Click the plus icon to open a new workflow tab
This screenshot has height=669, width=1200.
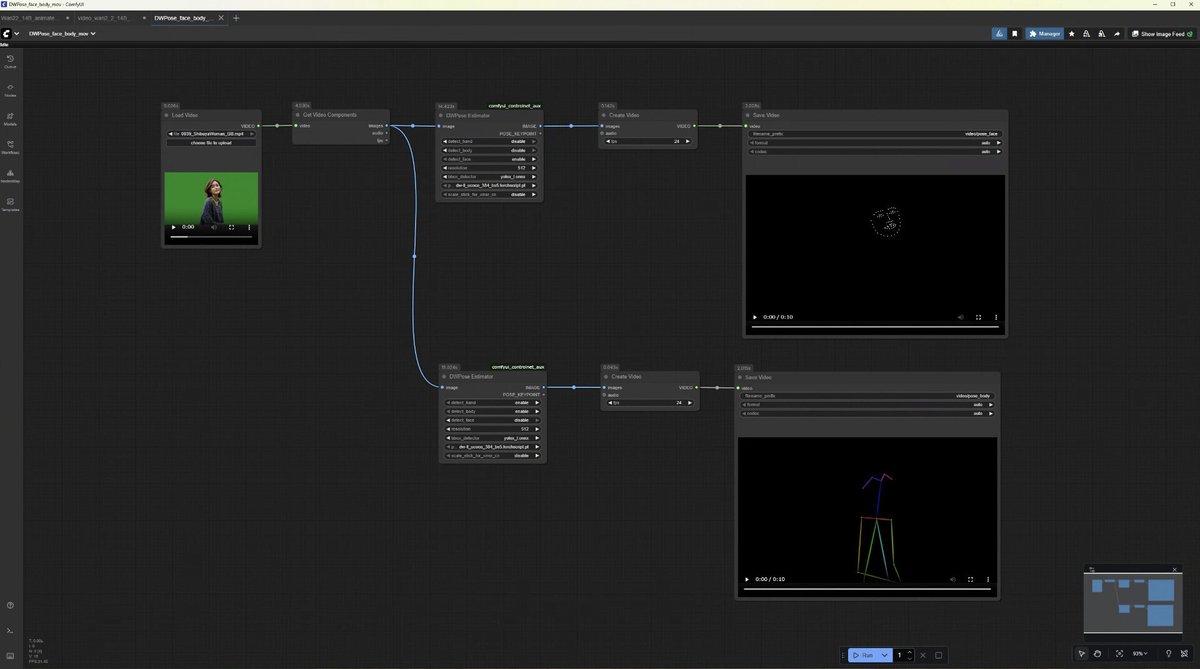tap(236, 17)
